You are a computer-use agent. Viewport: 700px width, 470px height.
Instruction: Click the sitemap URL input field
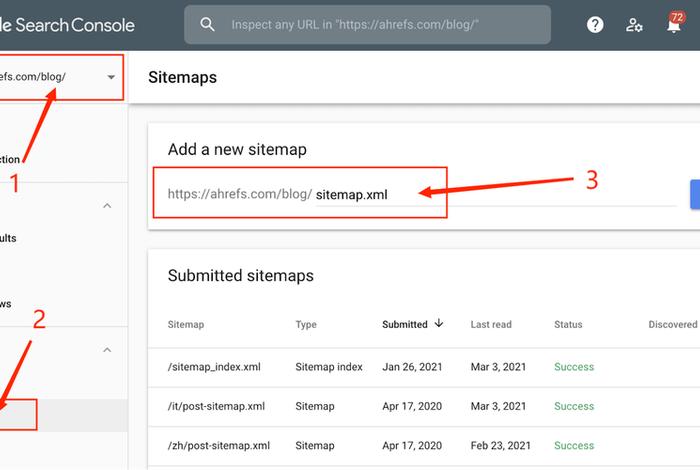click(496, 195)
